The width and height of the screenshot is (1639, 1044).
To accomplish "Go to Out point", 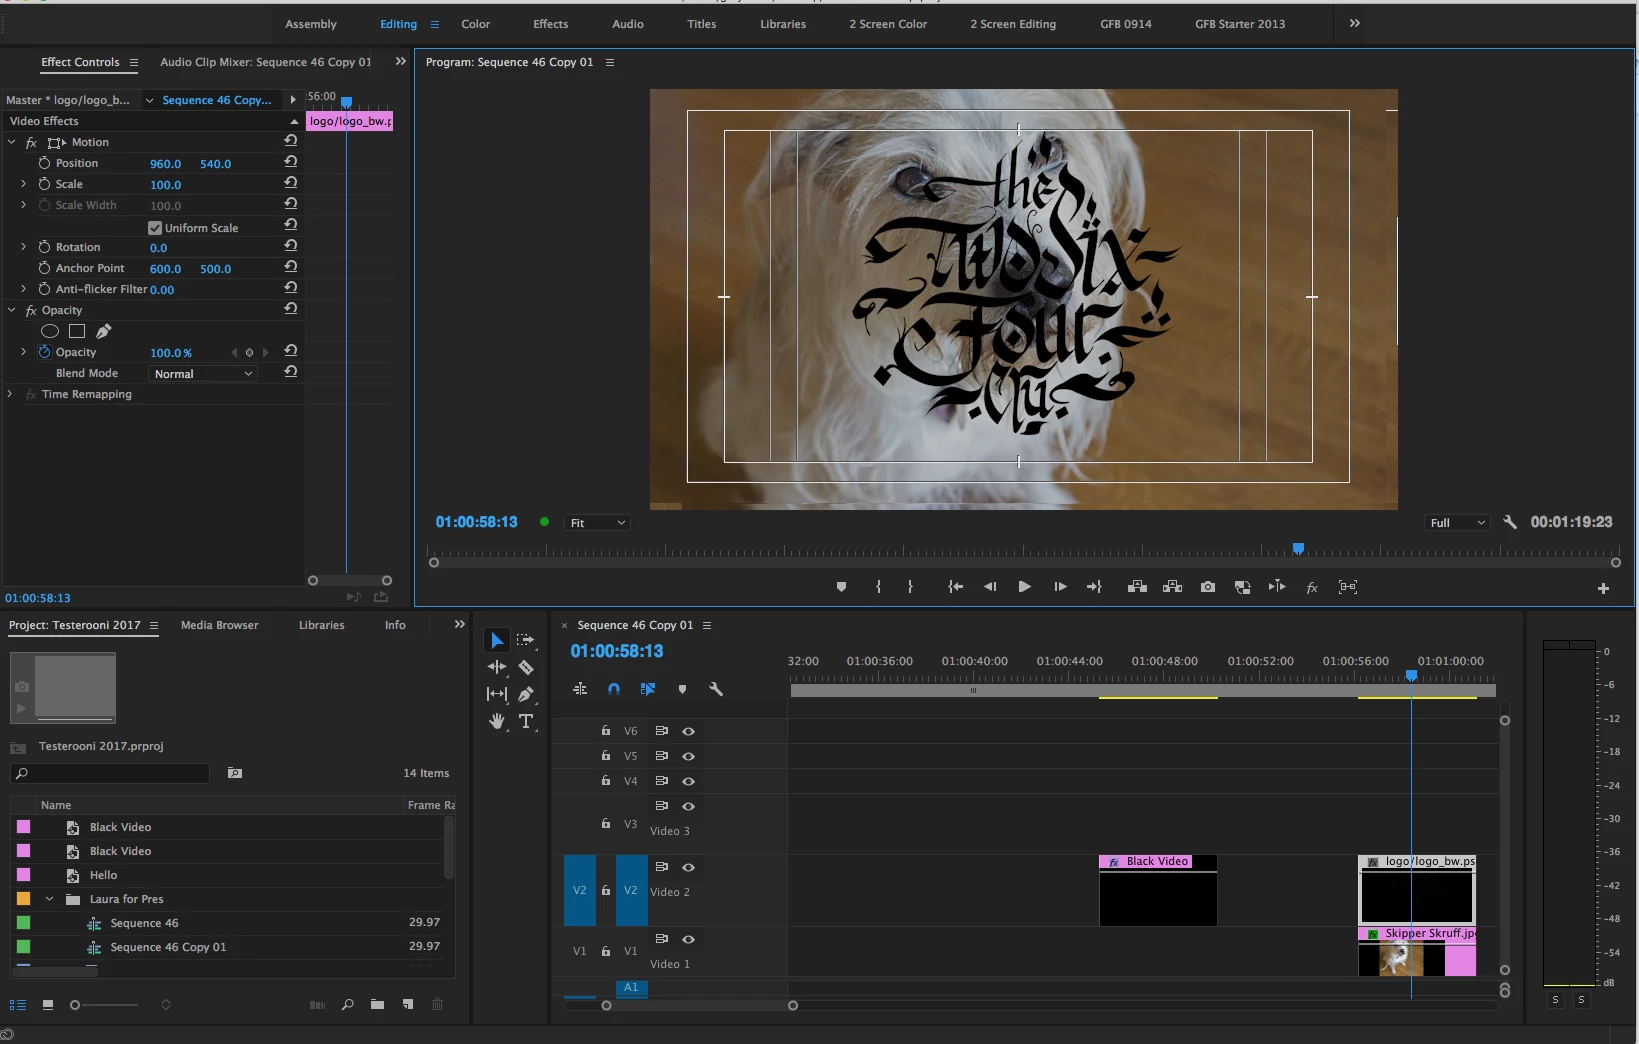I will point(1094,587).
